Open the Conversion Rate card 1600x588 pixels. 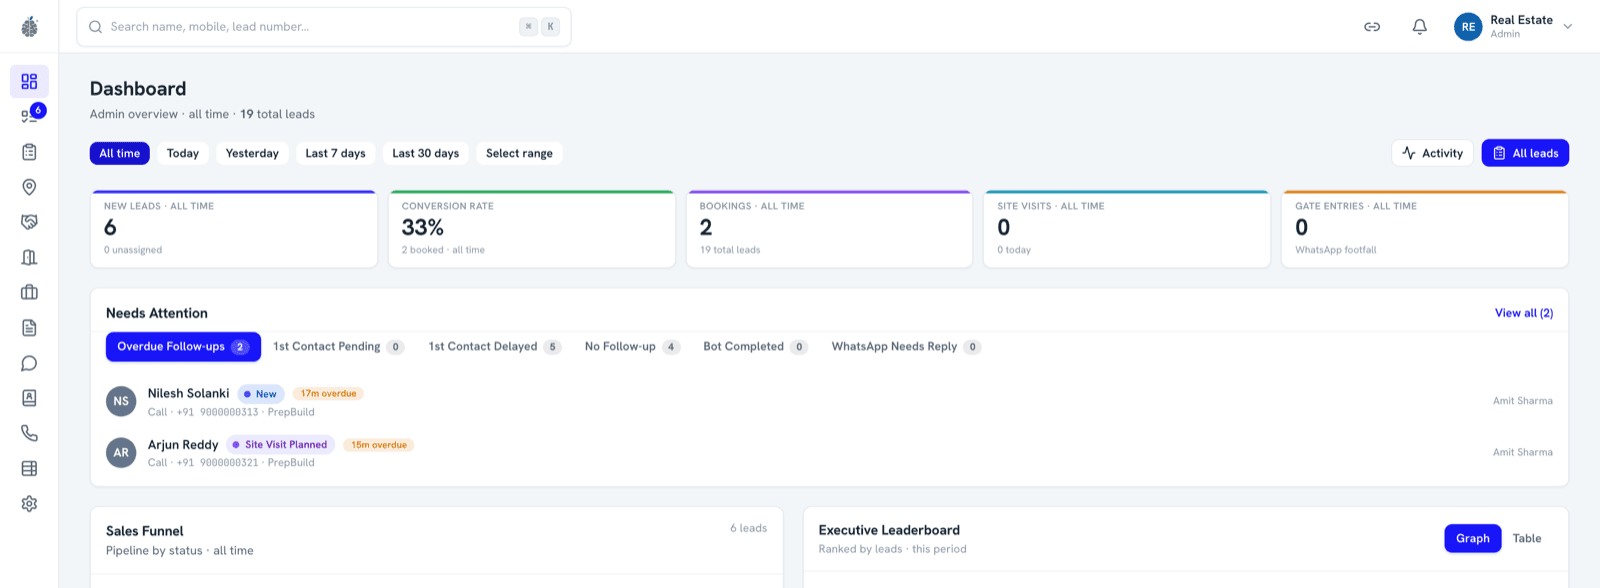532,229
